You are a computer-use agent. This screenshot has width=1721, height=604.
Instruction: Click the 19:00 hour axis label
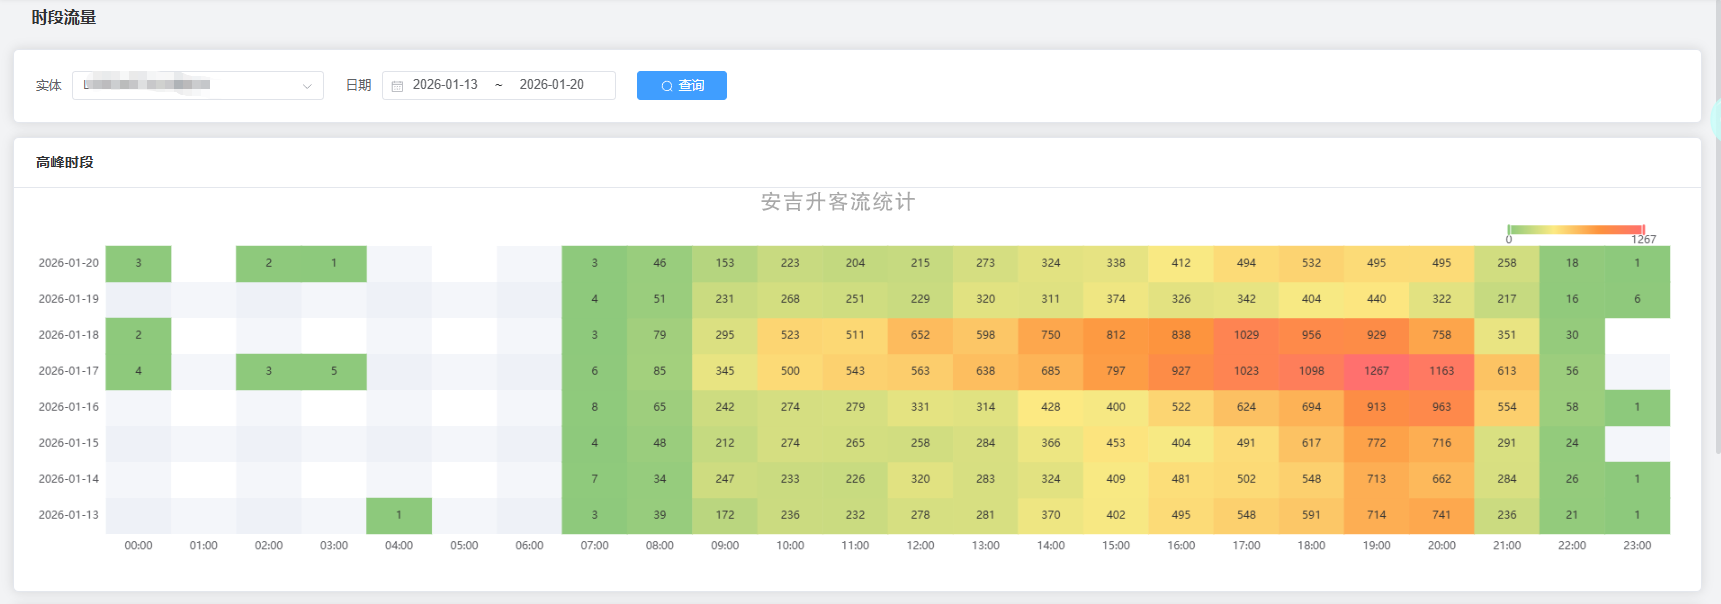(1376, 546)
